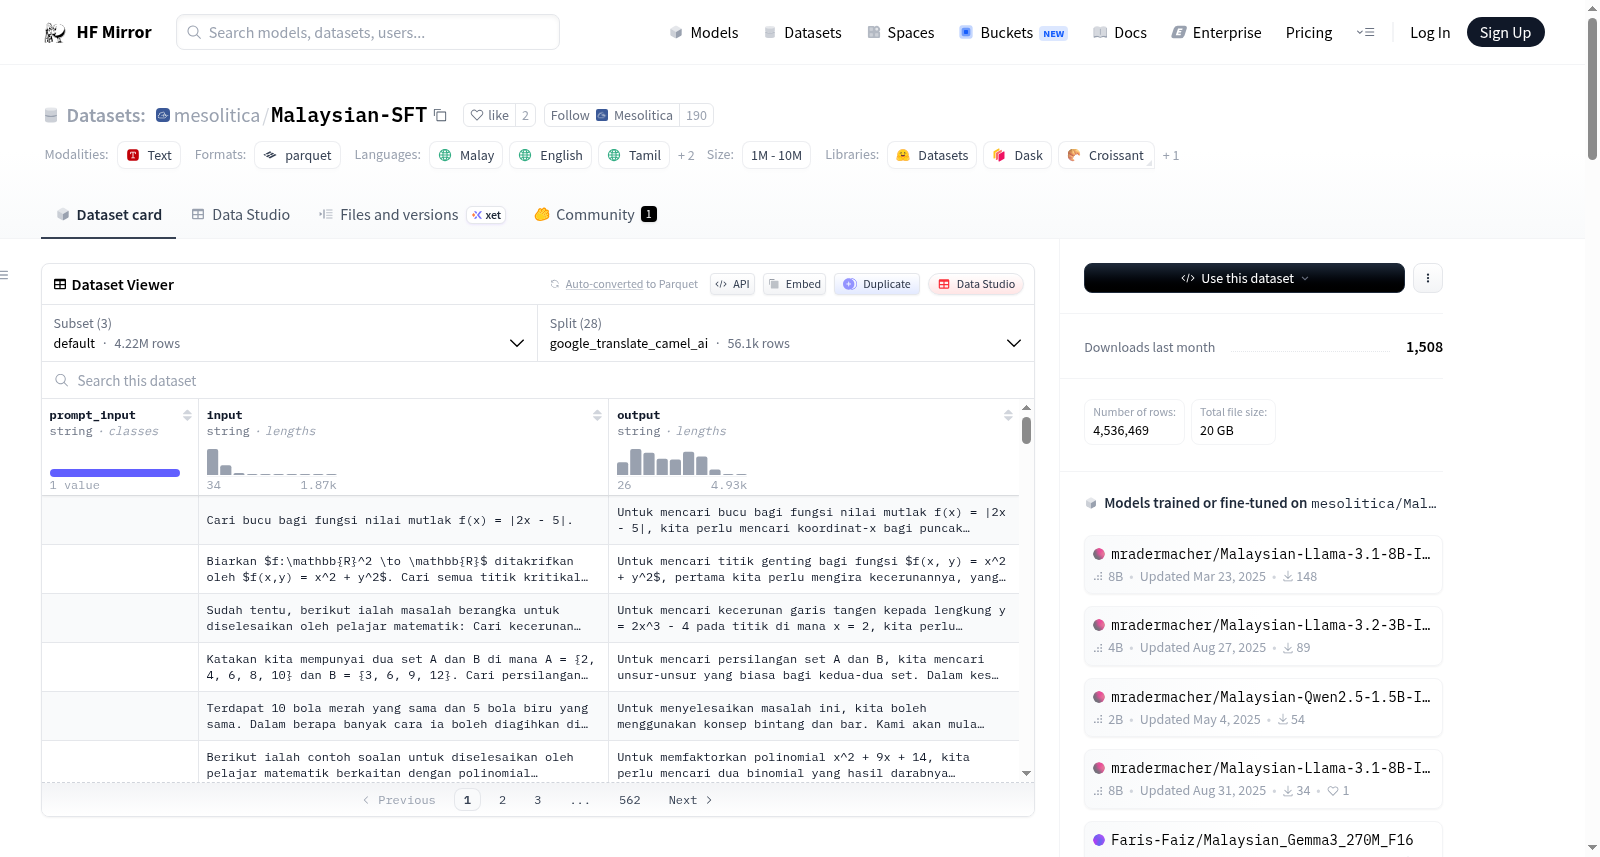Expand the +1 more libraries
The width and height of the screenshot is (1600, 857).
point(1171,155)
